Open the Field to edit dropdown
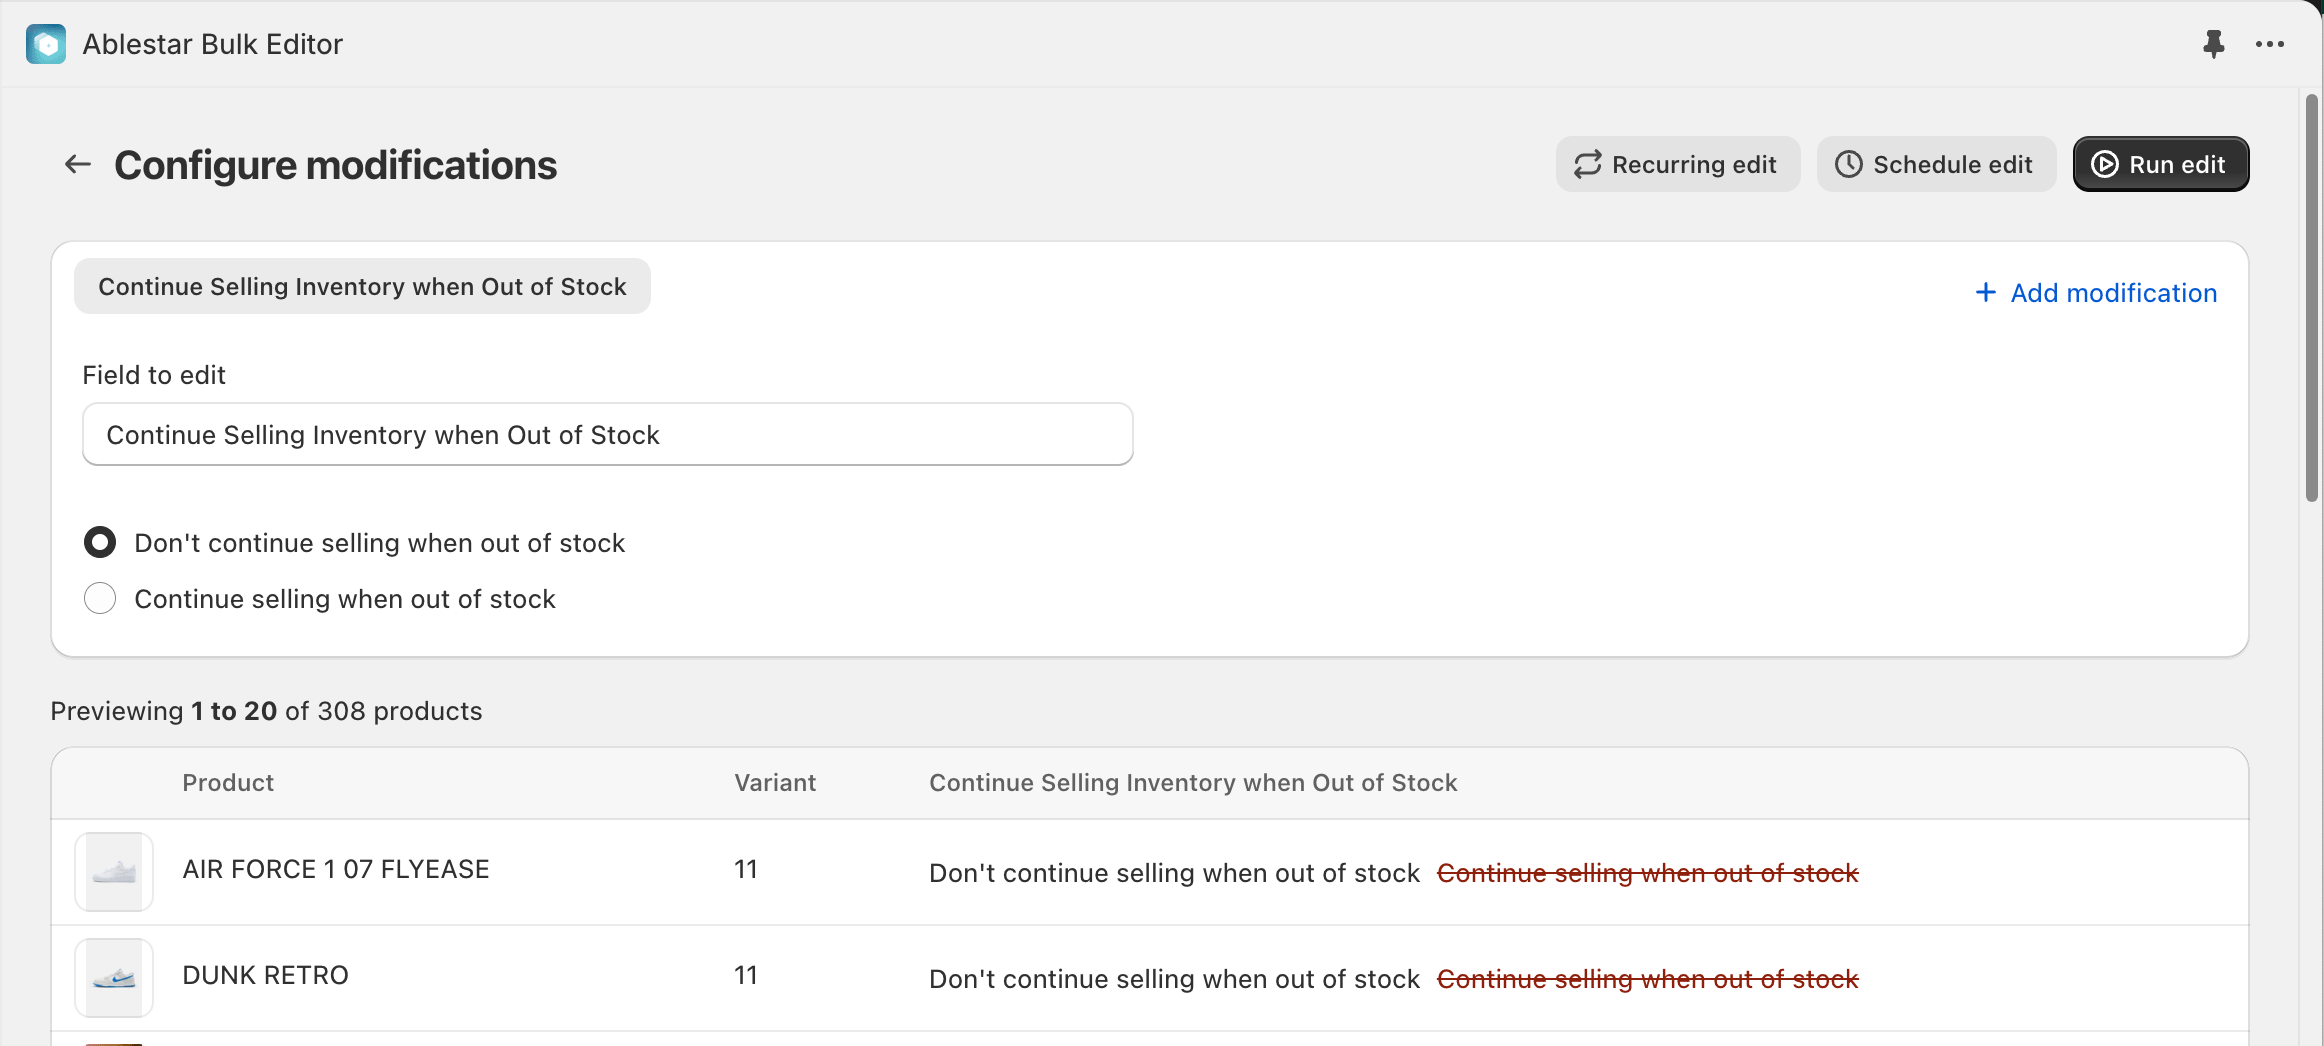Image resolution: width=2324 pixels, height=1046 pixels. [x=607, y=435]
